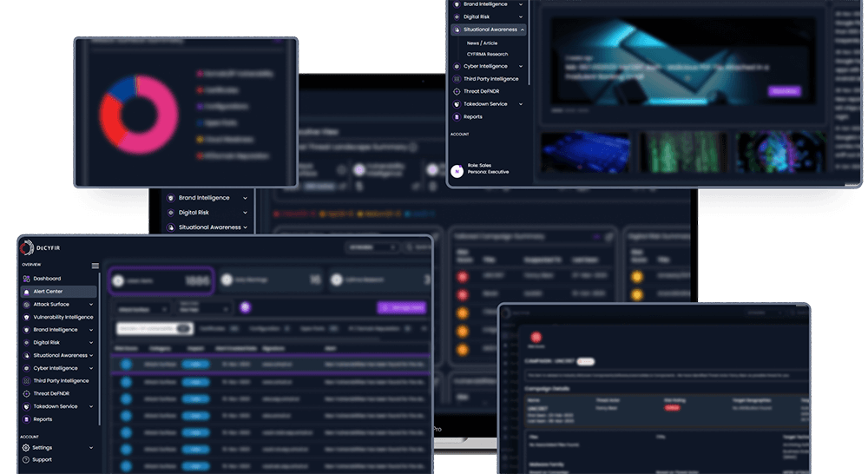Select the News / Article submenu item

[x=483, y=43]
